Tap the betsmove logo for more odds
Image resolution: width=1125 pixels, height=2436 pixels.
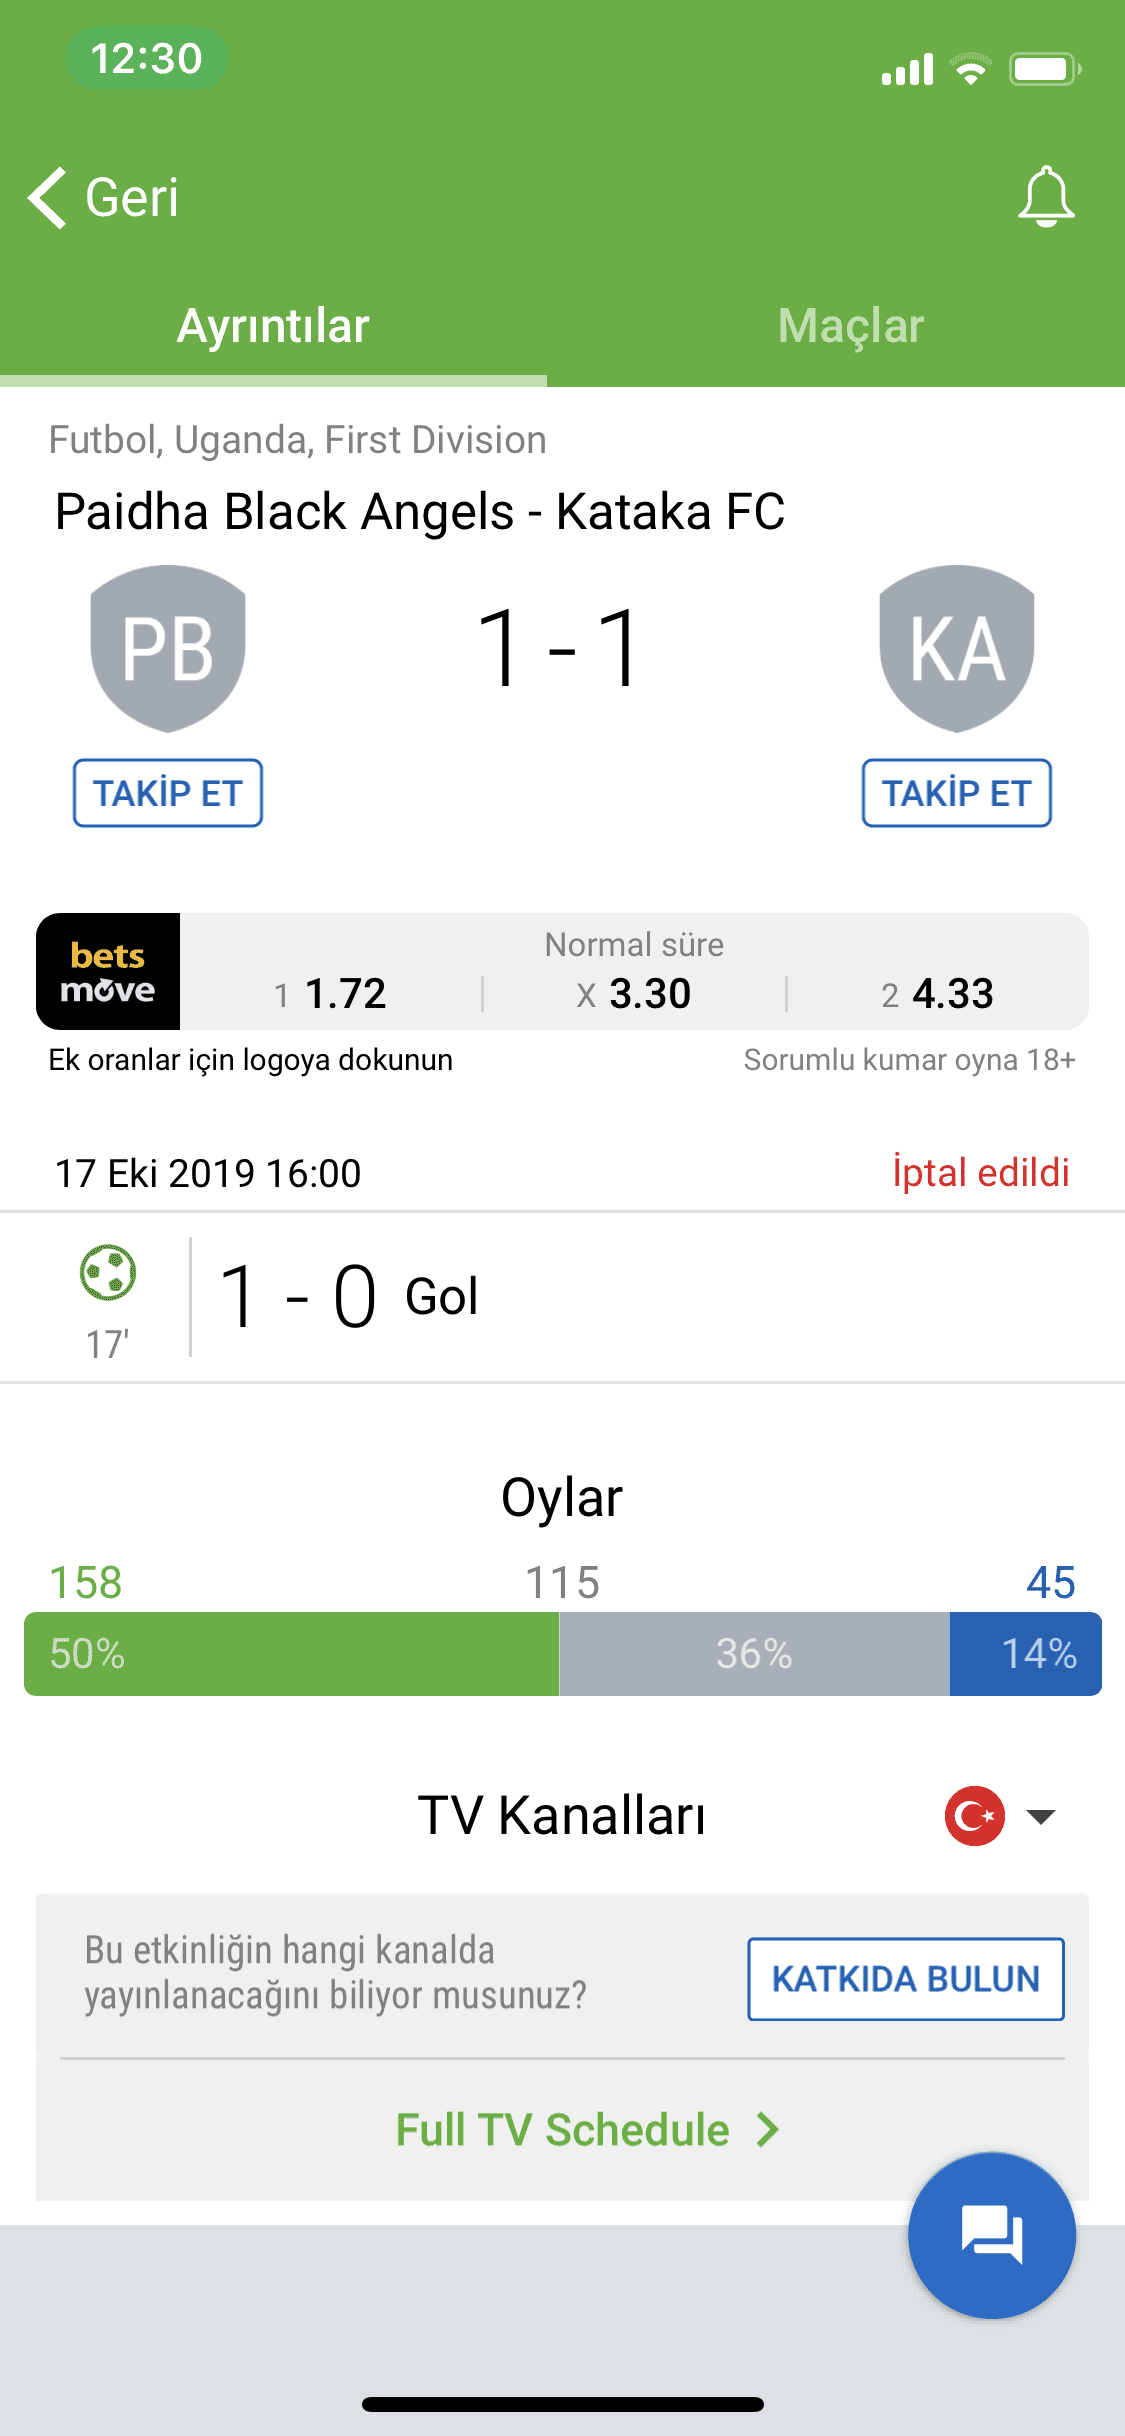[108, 971]
